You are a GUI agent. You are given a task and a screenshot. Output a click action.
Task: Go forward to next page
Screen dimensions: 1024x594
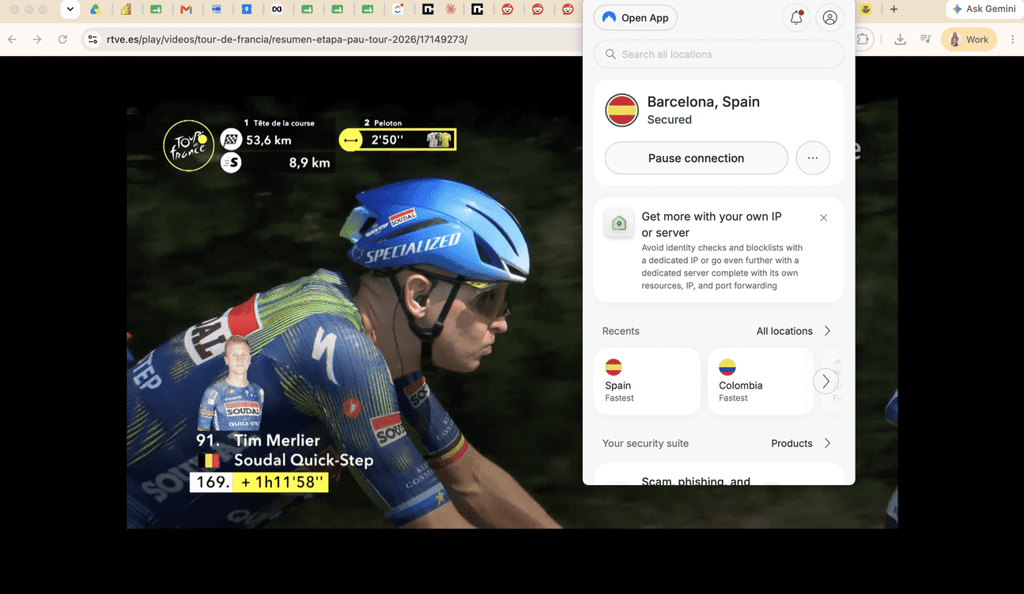tap(37, 39)
